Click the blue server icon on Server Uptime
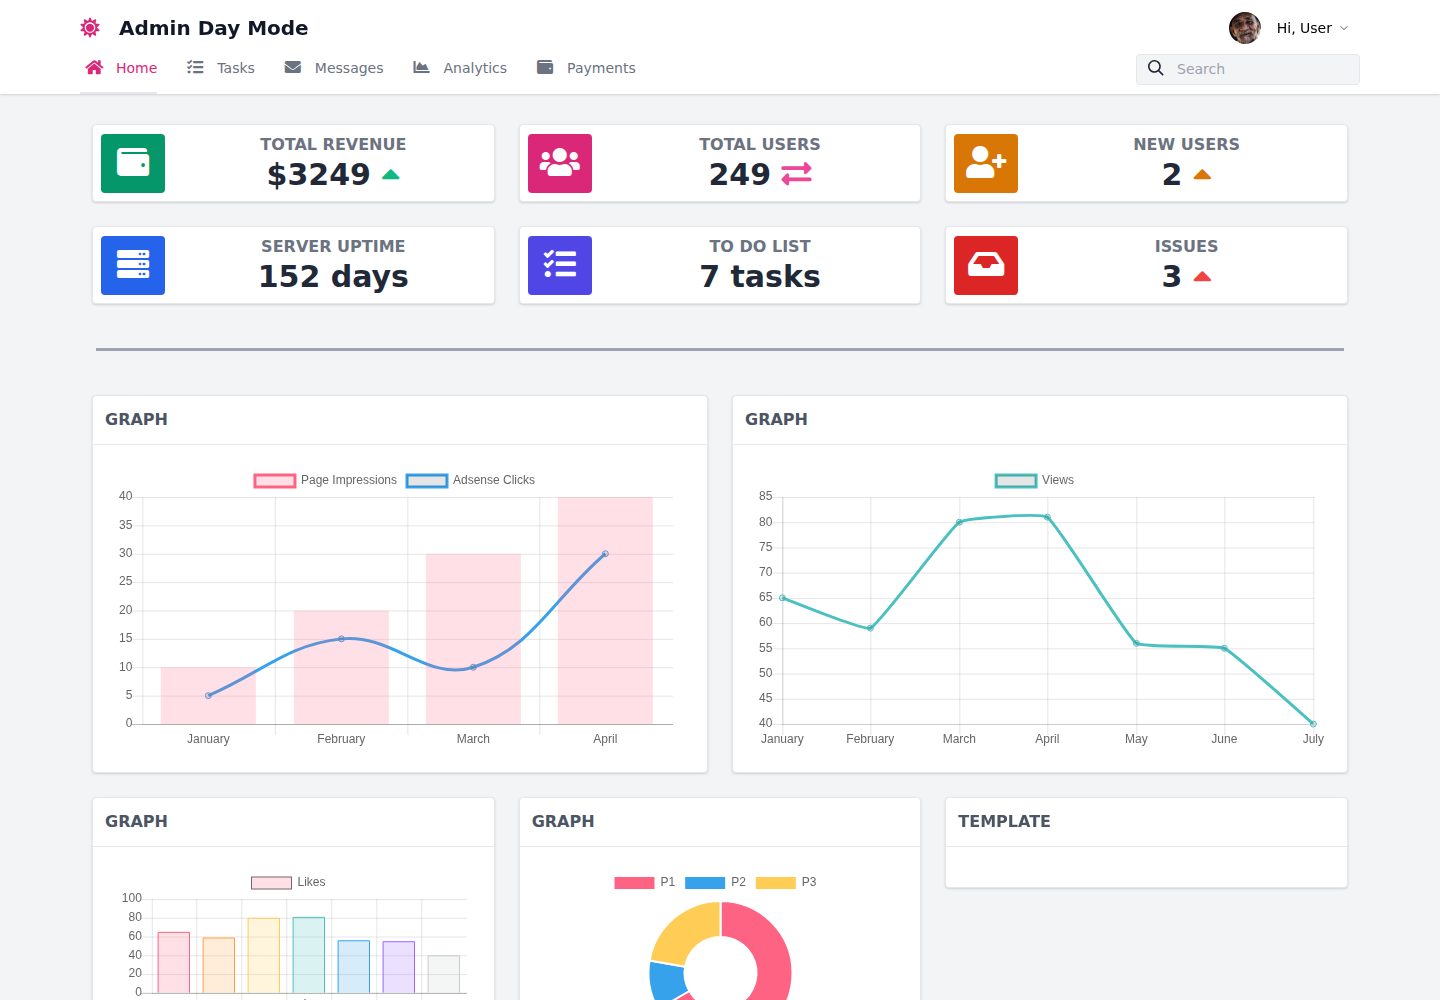This screenshot has height=1000, width=1440. (133, 265)
